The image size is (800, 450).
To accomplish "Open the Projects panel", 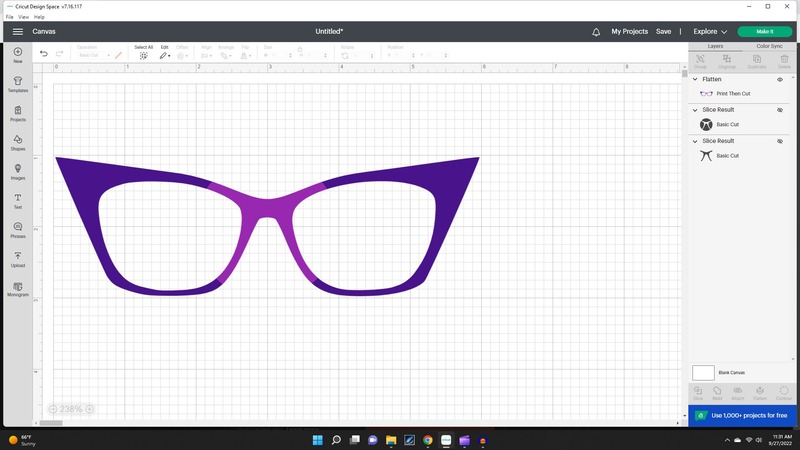I will click(x=18, y=113).
